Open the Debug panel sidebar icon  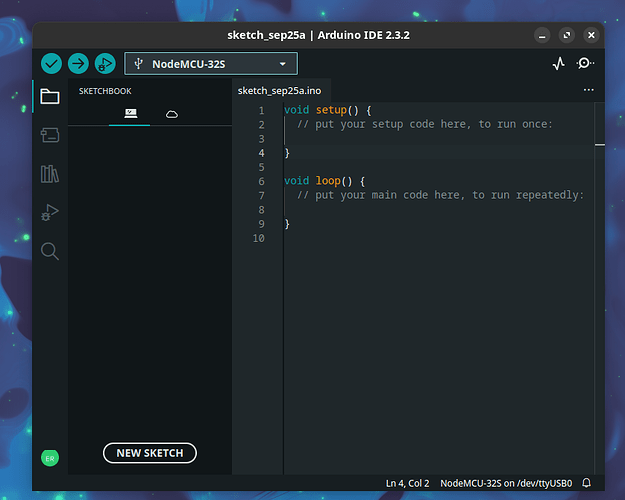point(50,213)
